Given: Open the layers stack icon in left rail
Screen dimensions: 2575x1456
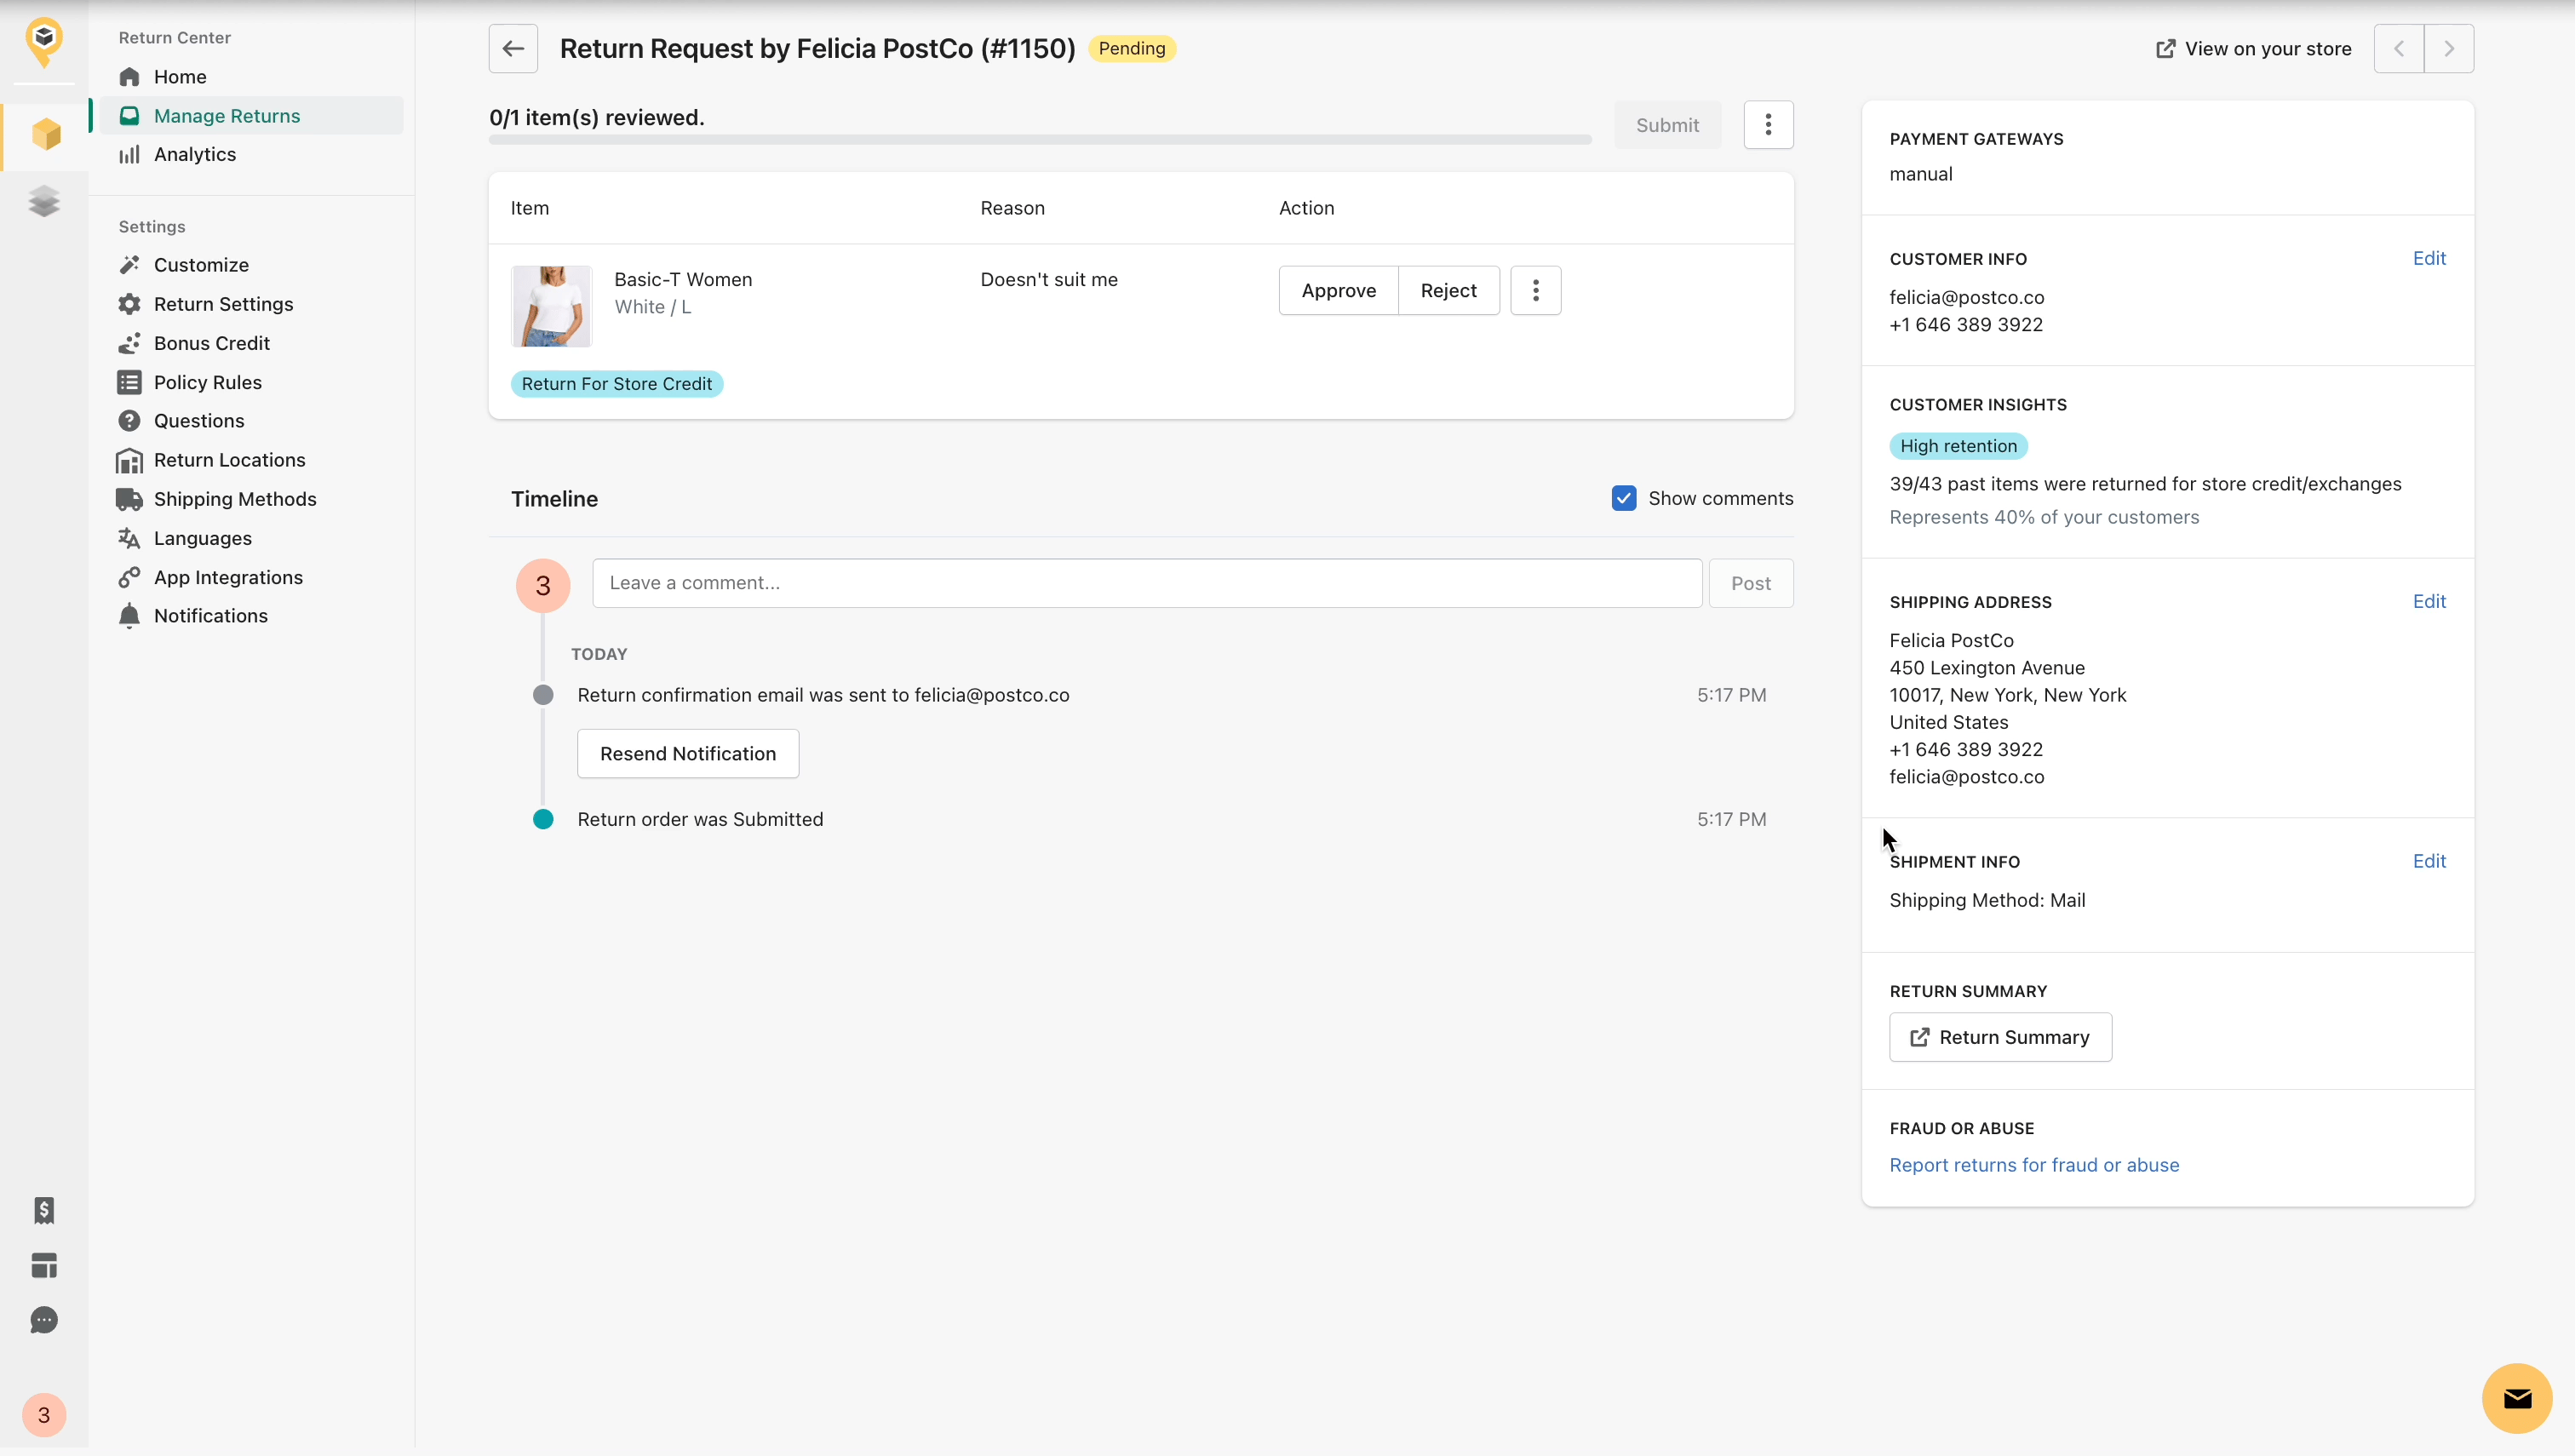Looking at the screenshot, I should [x=45, y=201].
